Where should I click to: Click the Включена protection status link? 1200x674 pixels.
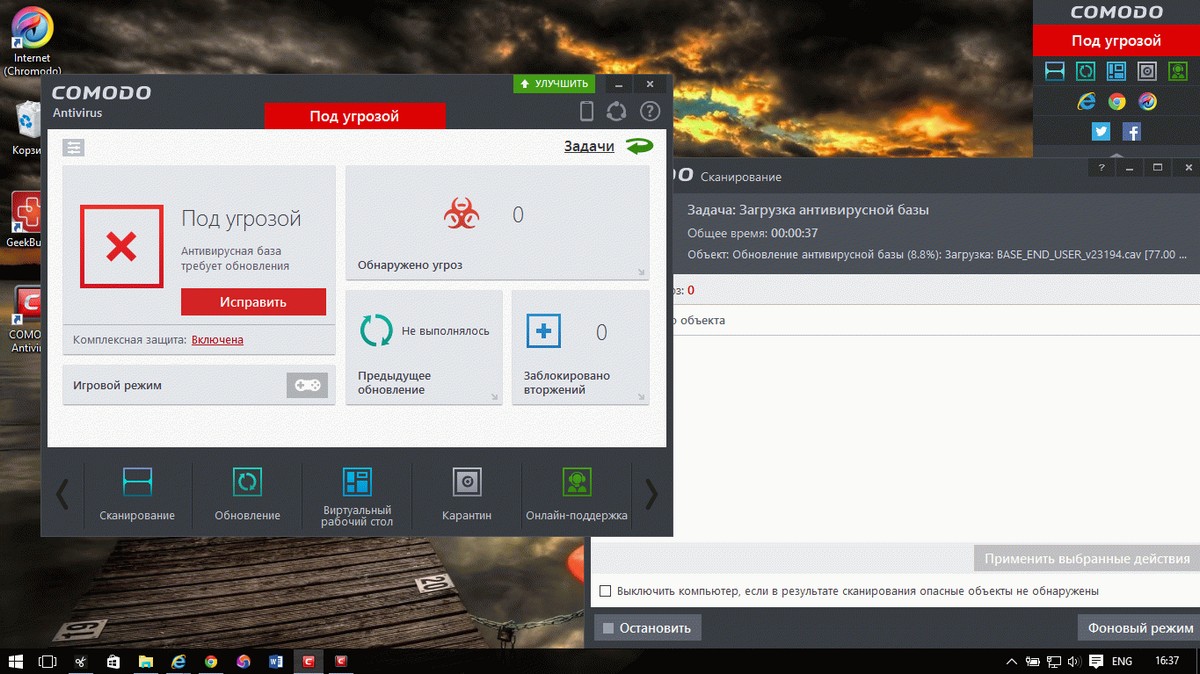pyautogui.click(x=217, y=340)
